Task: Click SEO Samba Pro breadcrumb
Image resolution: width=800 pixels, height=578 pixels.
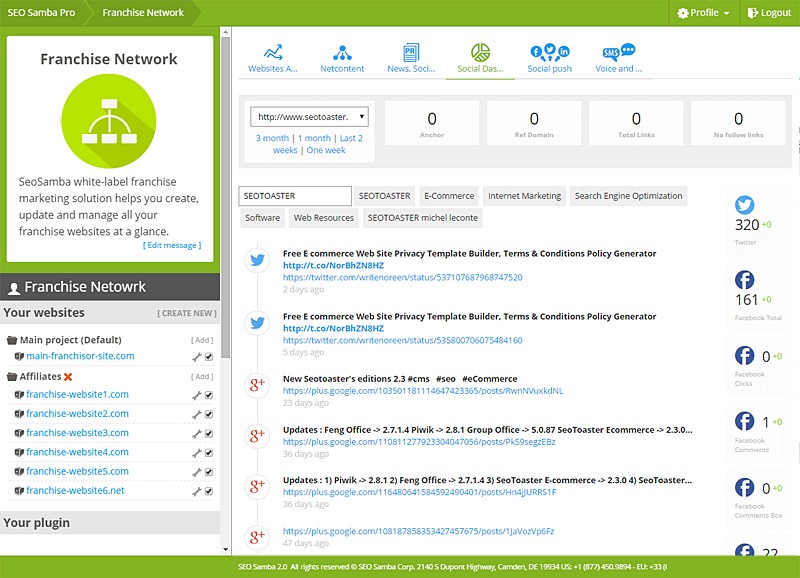Action: (41, 13)
